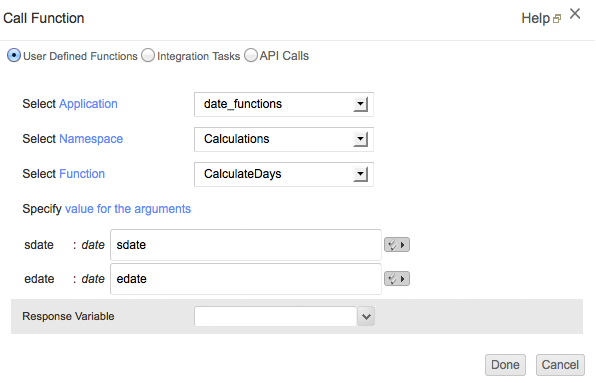Viewport: 596px width, 383px height.
Task: Open expression builder for edate argument
Action: tap(396, 279)
